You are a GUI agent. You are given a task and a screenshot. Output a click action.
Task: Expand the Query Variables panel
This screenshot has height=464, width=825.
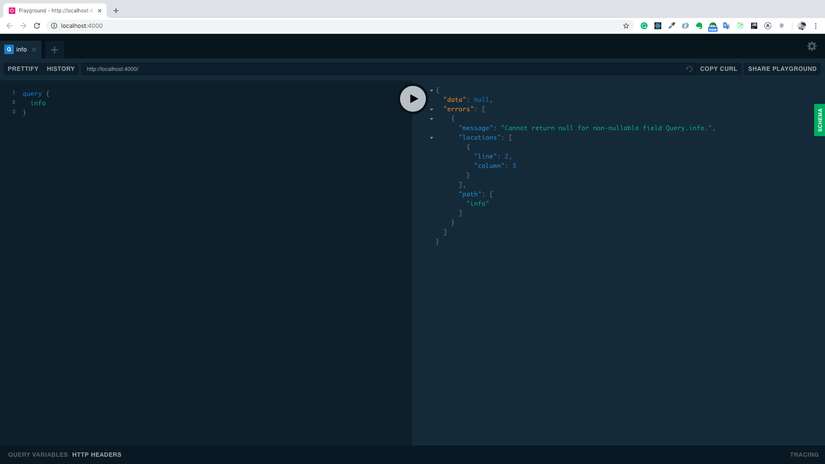38,455
